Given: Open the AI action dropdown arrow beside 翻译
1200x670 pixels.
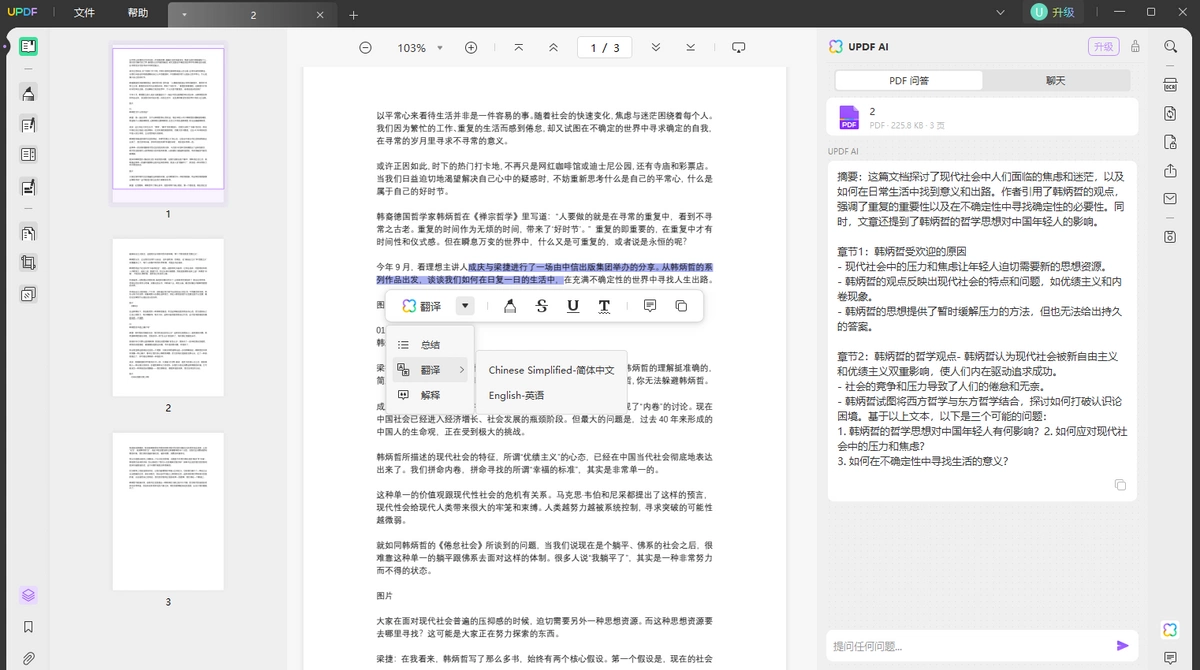Looking at the screenshot, I should tap(465, 306).
